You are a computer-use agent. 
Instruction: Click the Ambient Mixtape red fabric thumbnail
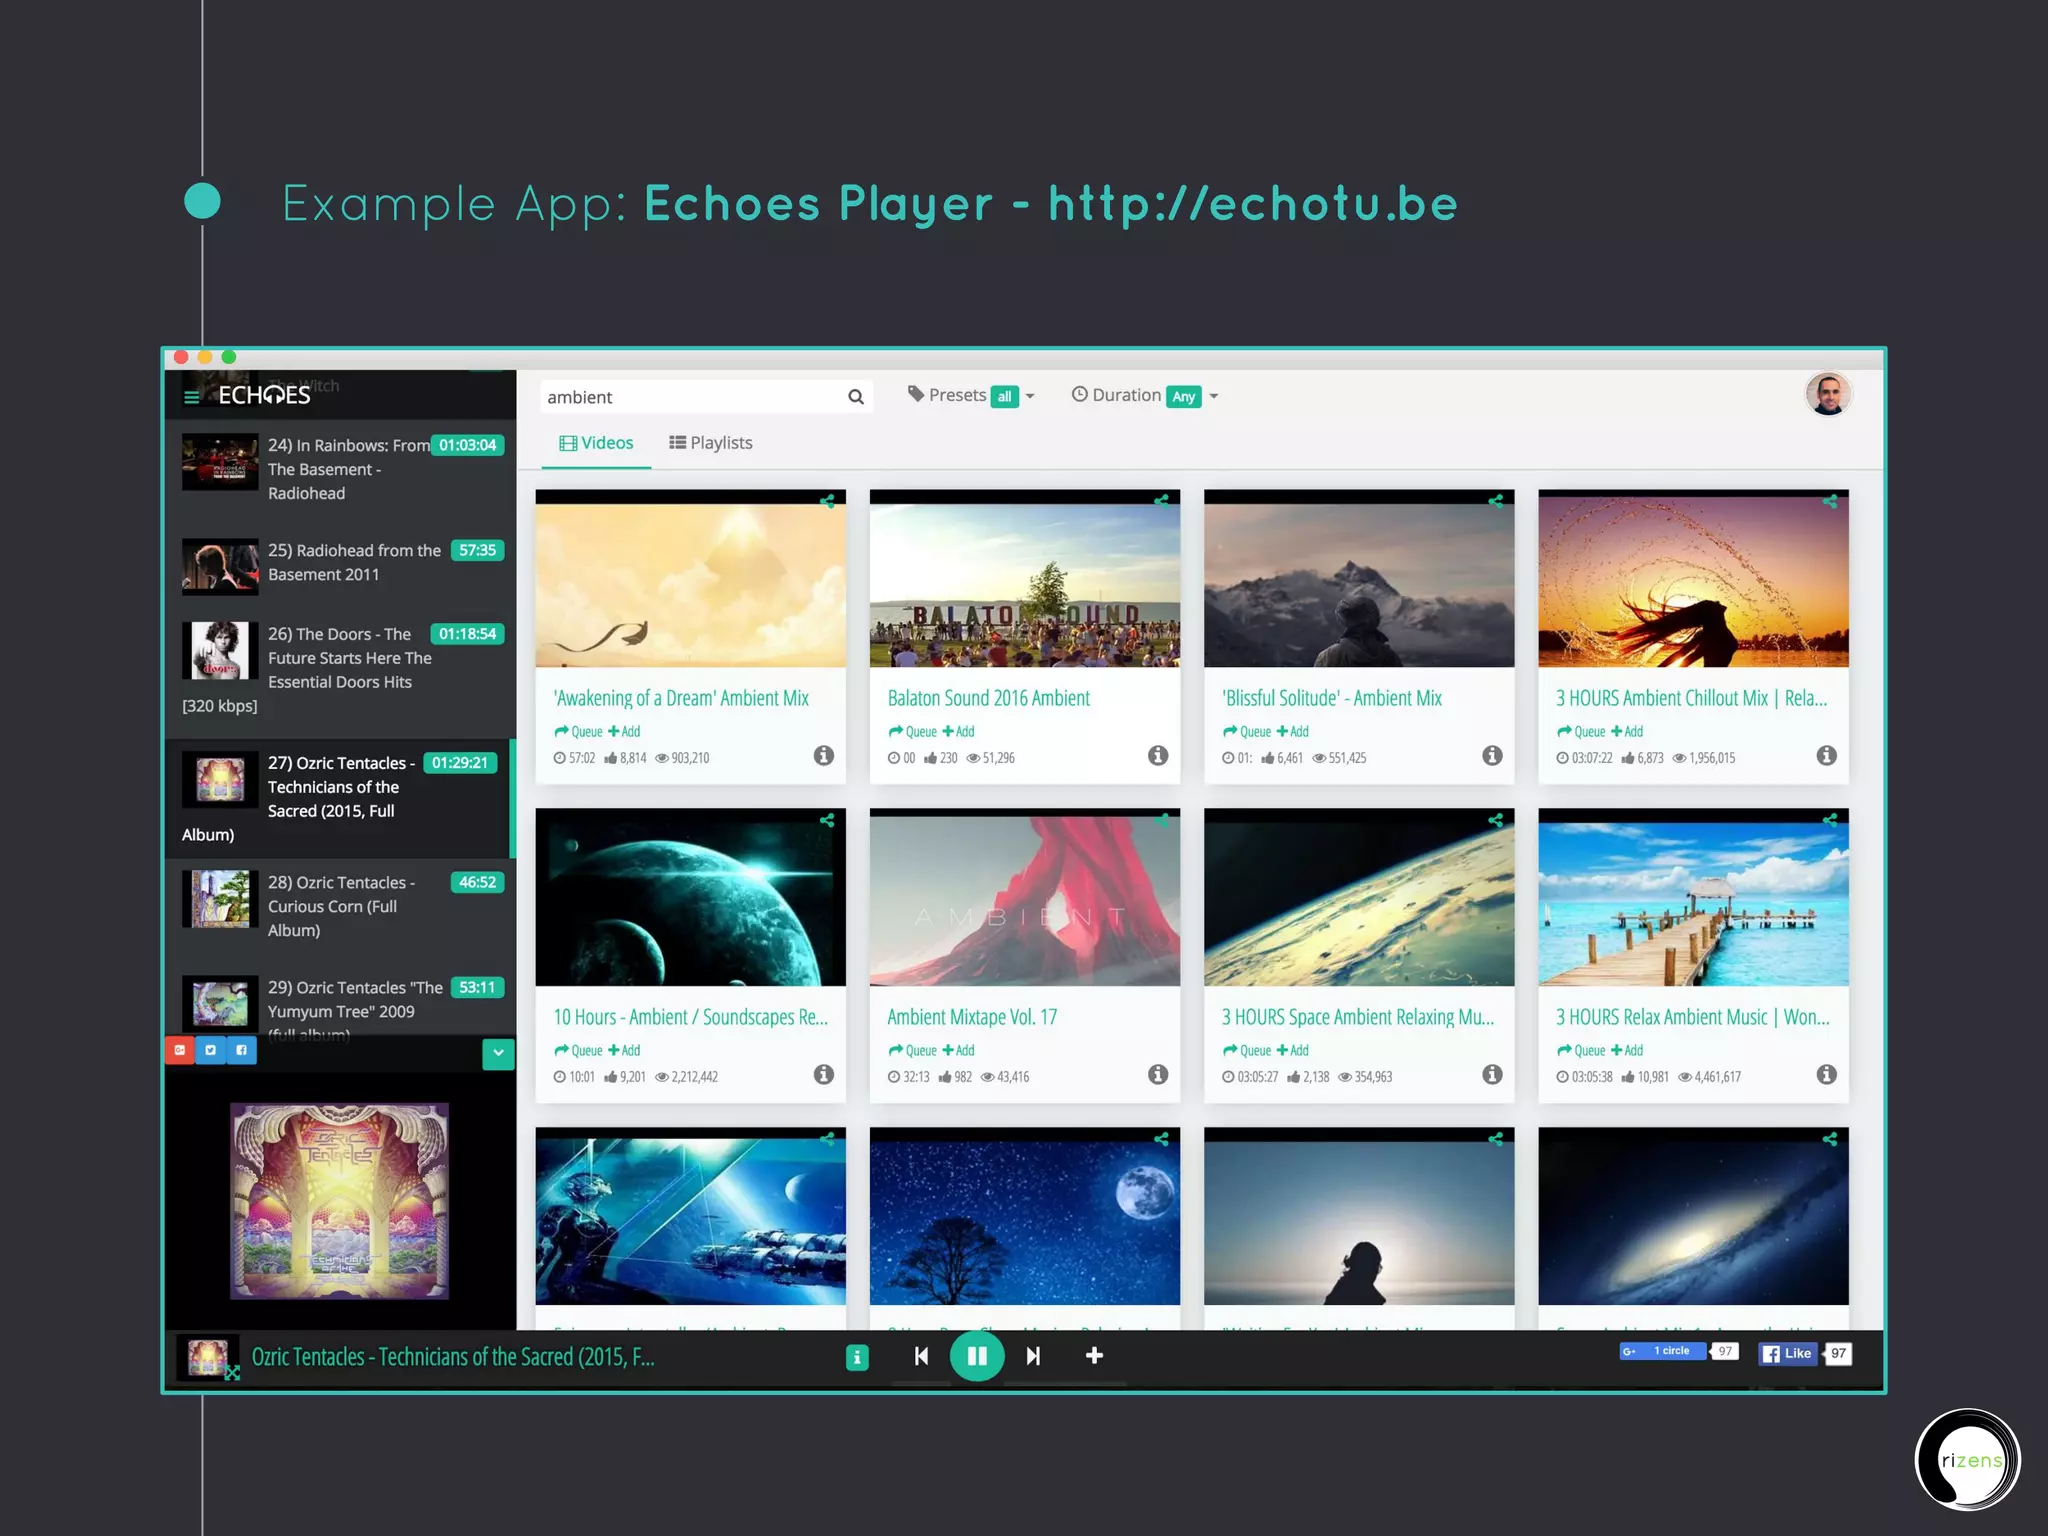tap(1024, 897)
